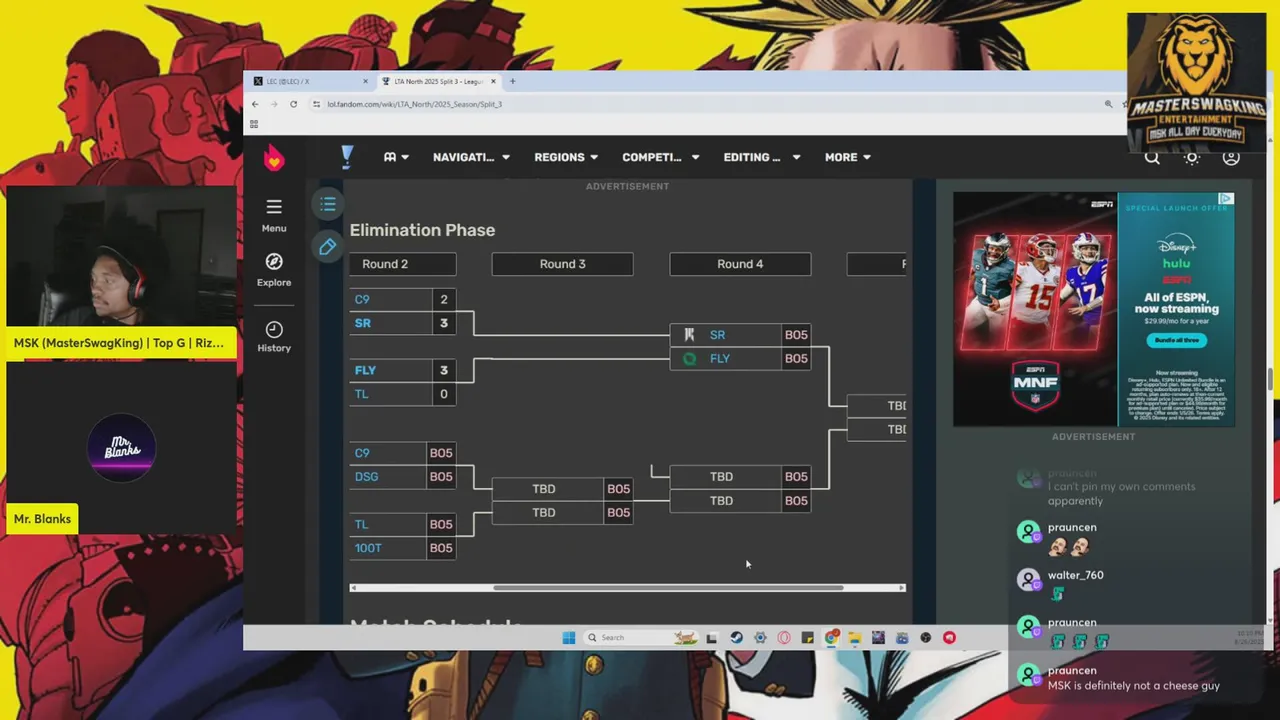Expand the REGIONS dropdown menu

point(566,157)
